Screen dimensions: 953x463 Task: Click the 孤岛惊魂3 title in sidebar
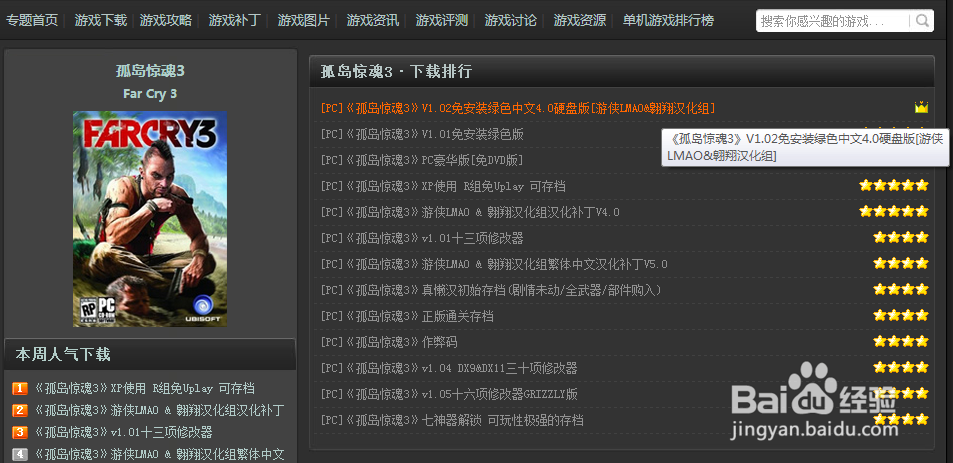(150, 71)
